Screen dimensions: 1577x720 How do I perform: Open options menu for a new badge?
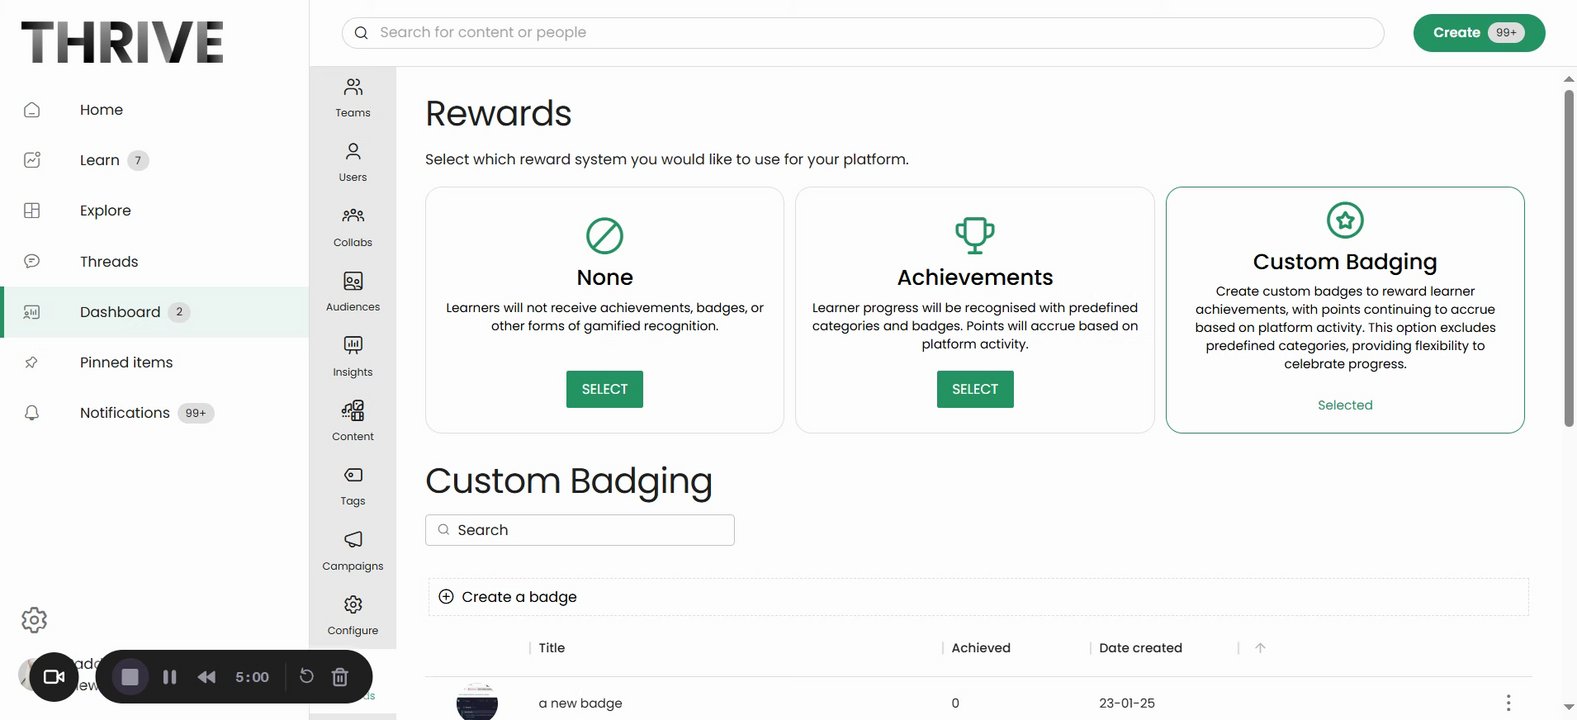click(1508, 703)
